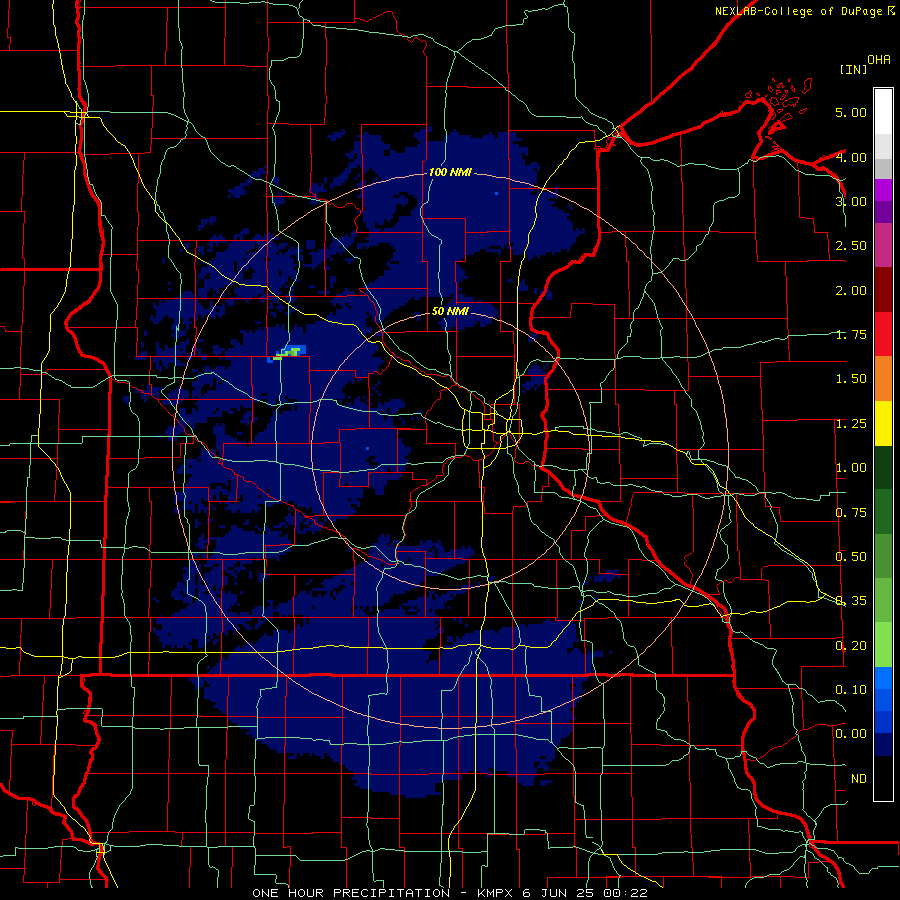Click the 0.35 scale value
Screen dimensions: 900x900
[851, 601]
